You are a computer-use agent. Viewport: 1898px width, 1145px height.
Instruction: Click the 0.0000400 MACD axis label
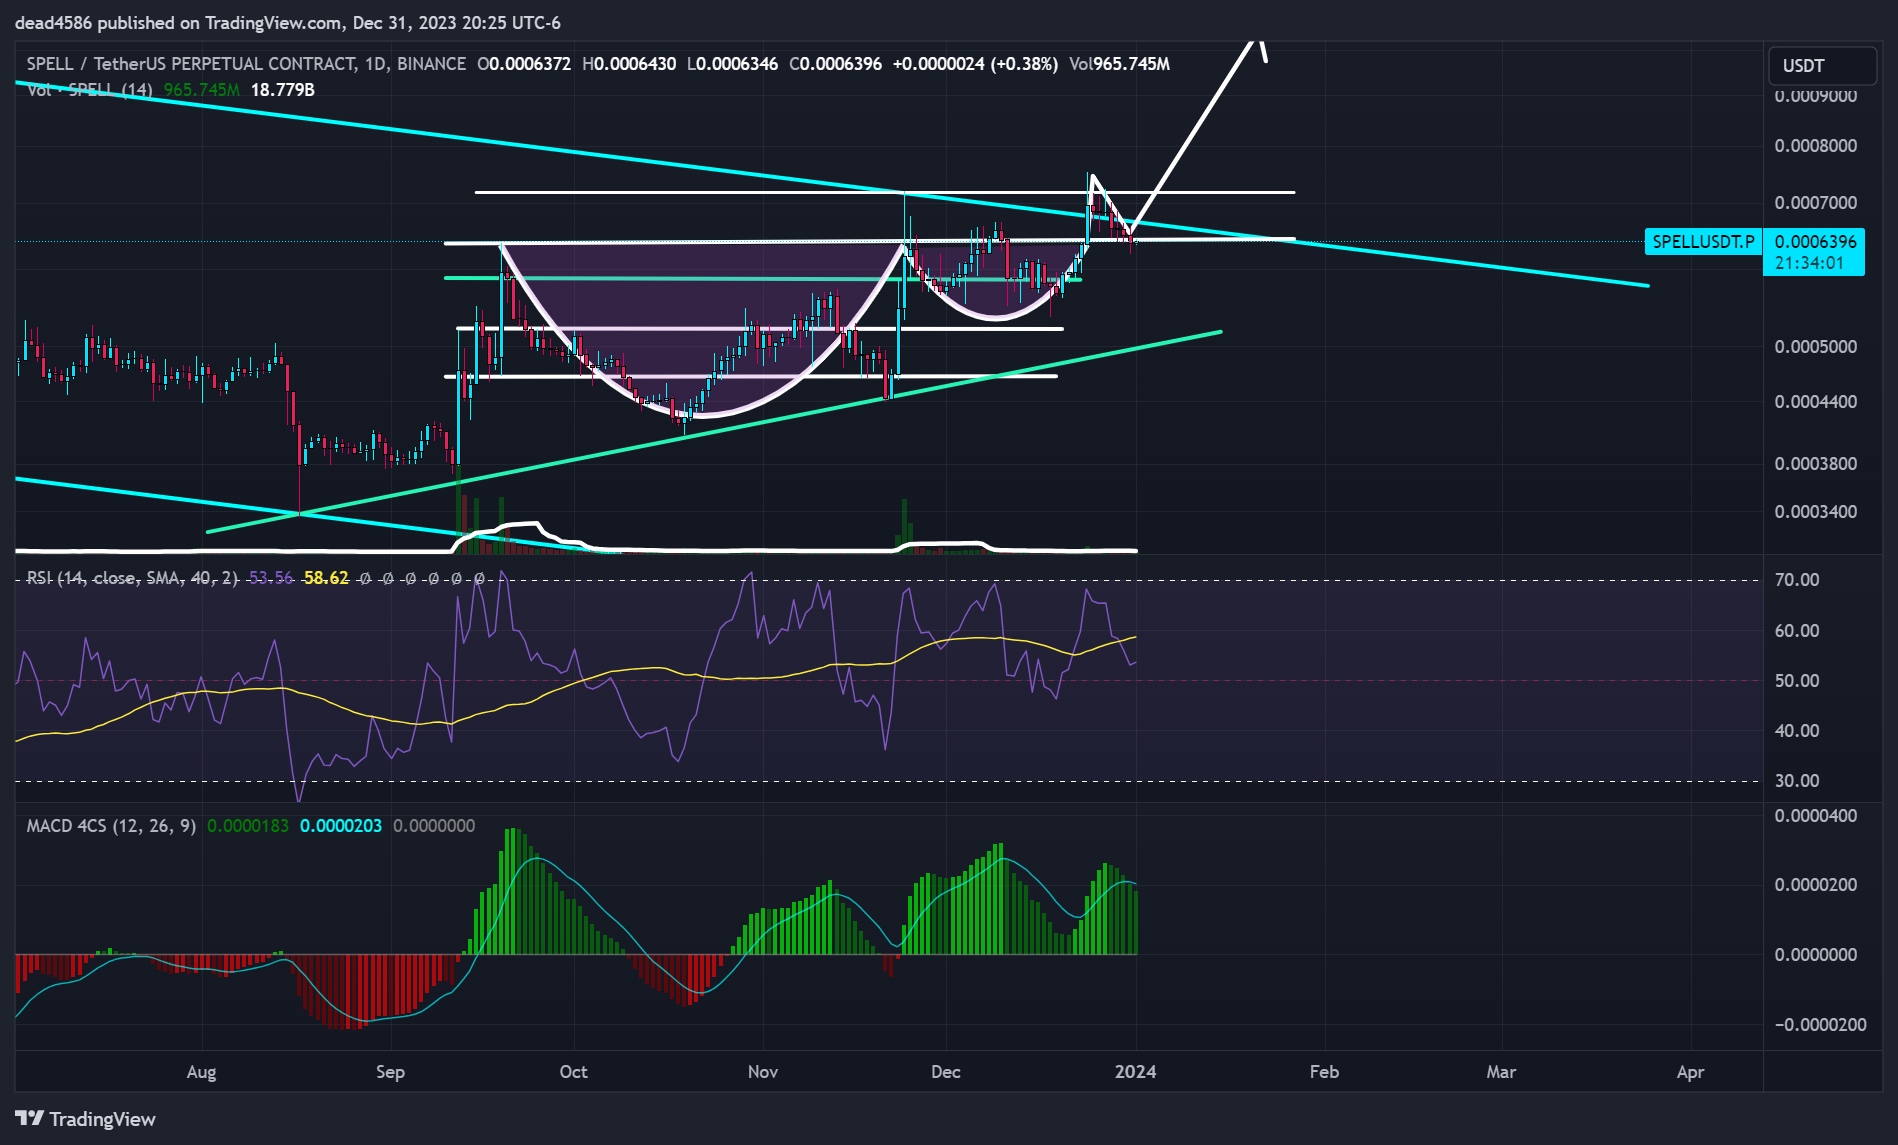click(1815, 816)
